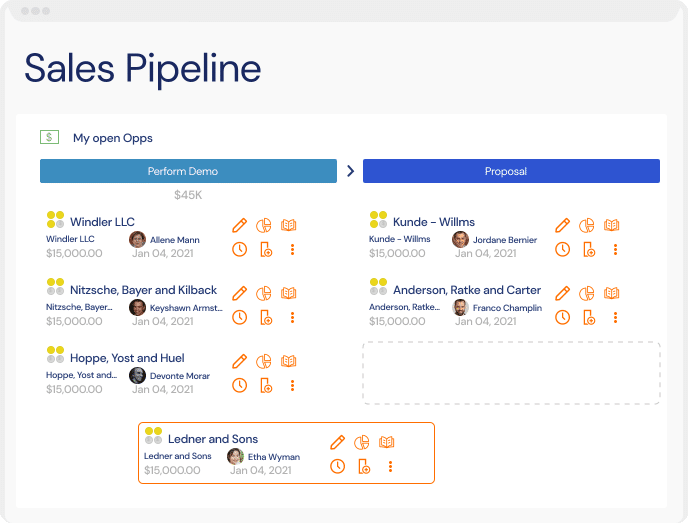Click Allene Mann's avatar photo
688x523 pixels.
pyautogui.click(x=137, y=240)
